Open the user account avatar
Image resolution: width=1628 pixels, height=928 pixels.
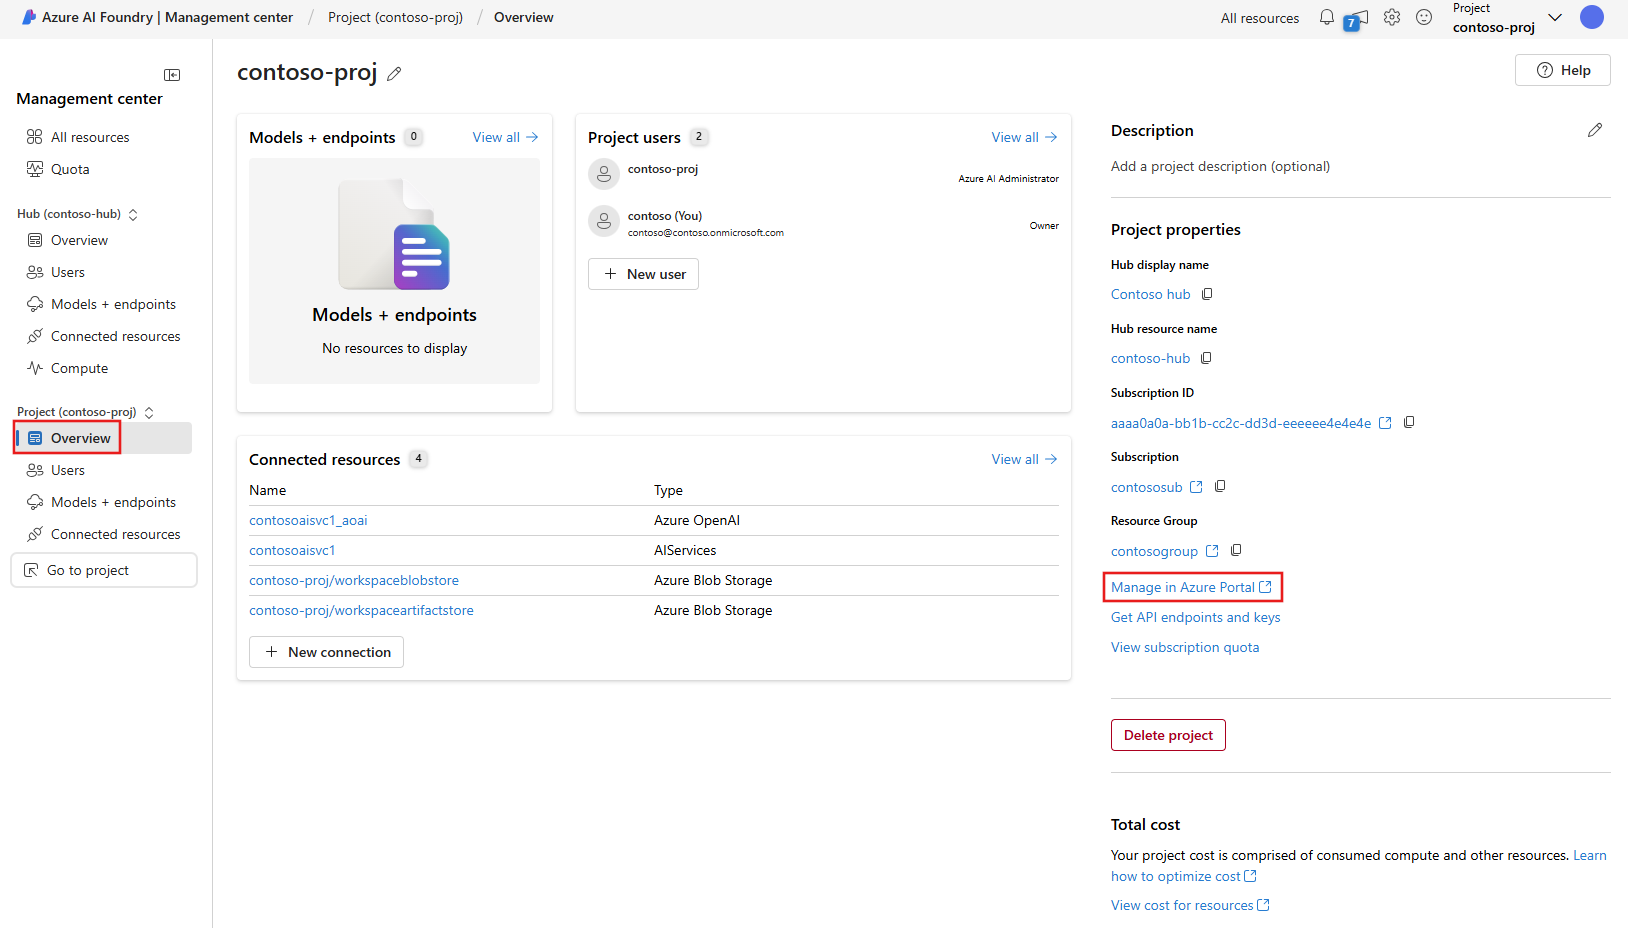(x=1592, y=17)
